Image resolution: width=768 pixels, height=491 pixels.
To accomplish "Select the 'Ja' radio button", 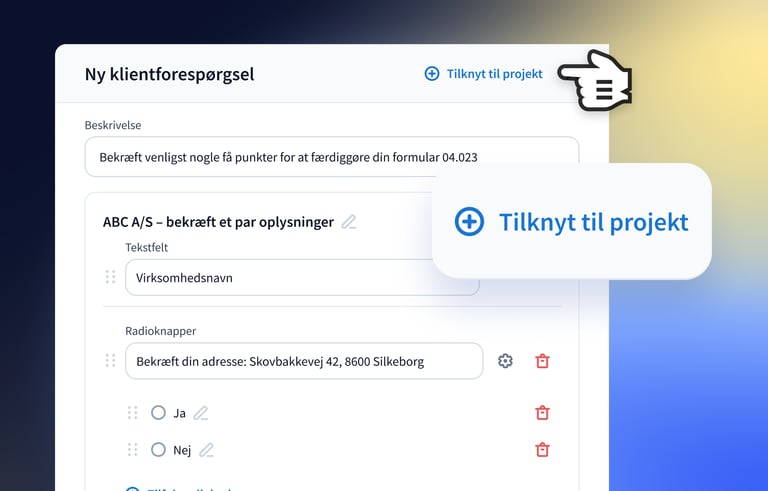I will 158,412.
